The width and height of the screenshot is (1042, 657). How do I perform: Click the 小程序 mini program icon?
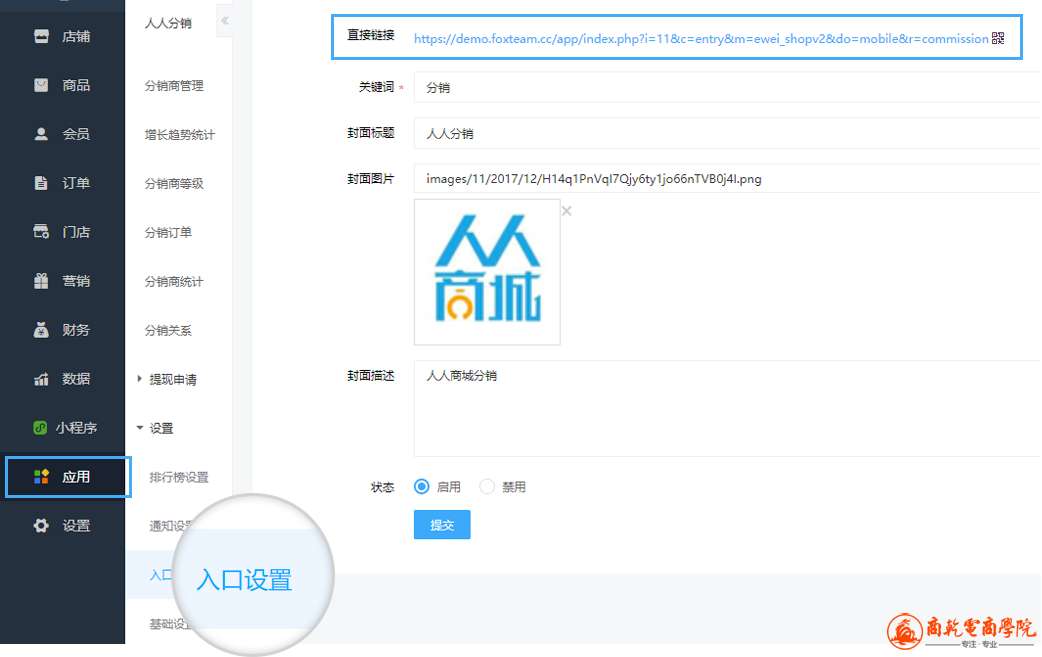tap(41, 428)
